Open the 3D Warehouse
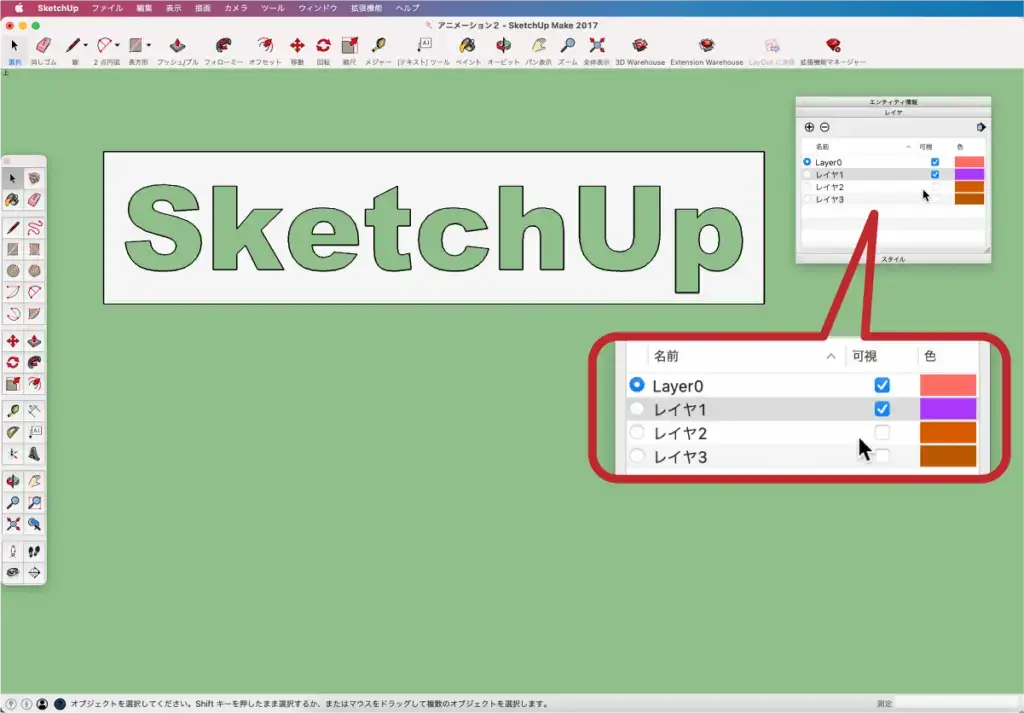Screen dimensions: 1024x713 [639, 46]
